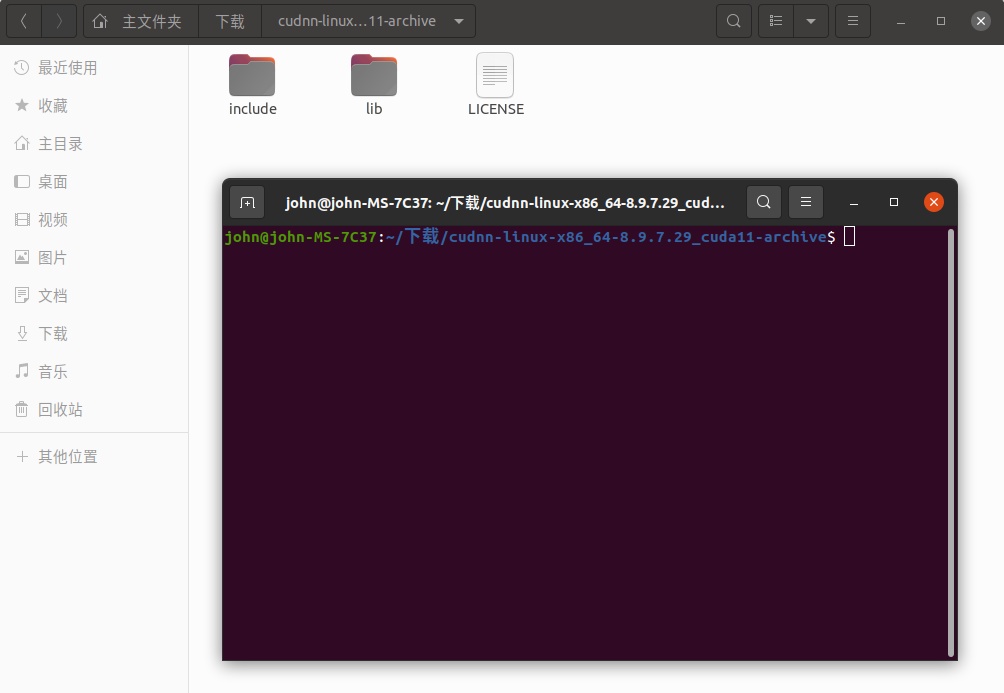Click the terminal scrollbar
This screenshot has width=1004, height=693.
[951, 442]
